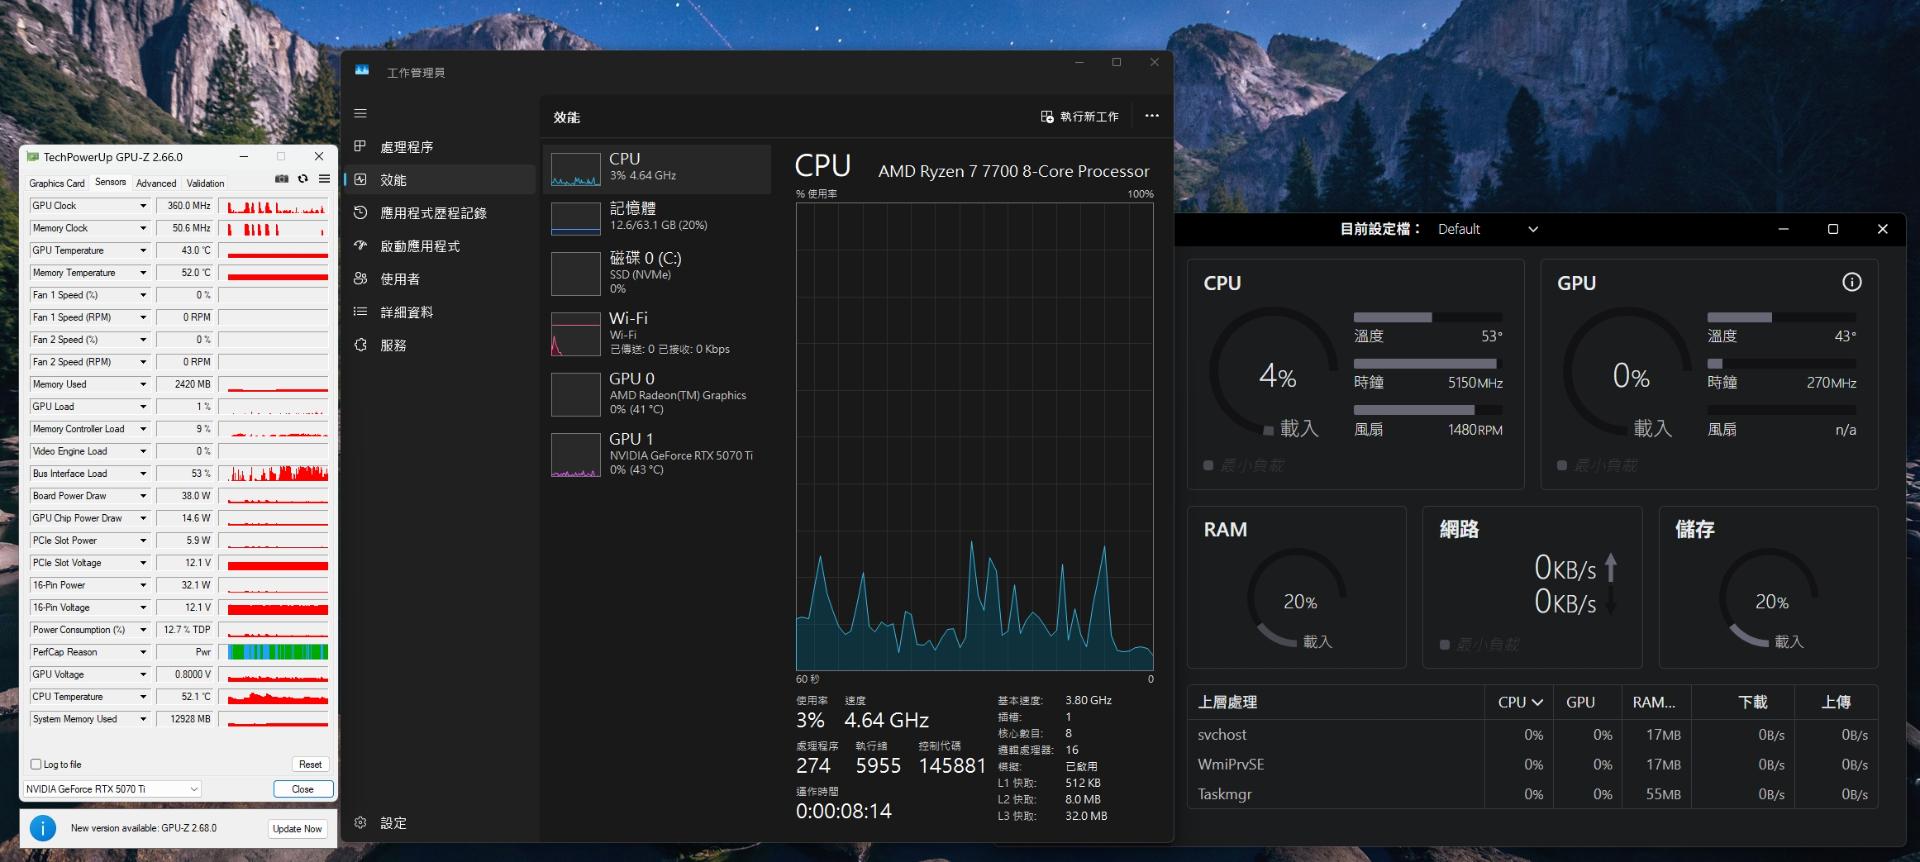
Task: Select the 記憶體 performance graph thumbnail
Action: [x=576, y=218]
